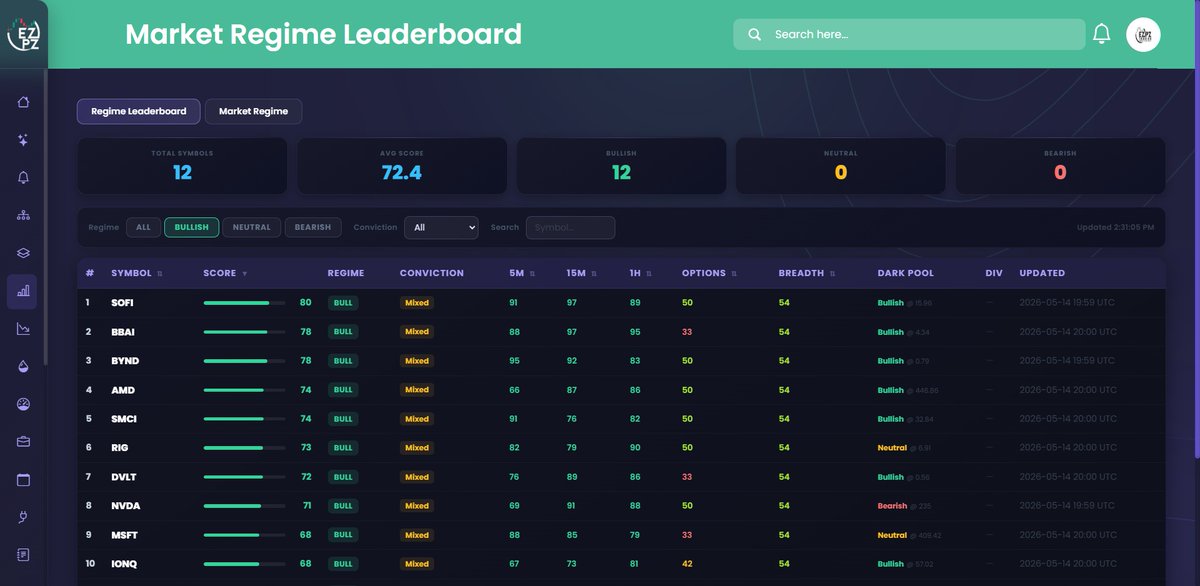The width and height of the screenshot is (1200, 586).
Task: Click Bearish dark pool in NVDA row
Action: [892, 506]
